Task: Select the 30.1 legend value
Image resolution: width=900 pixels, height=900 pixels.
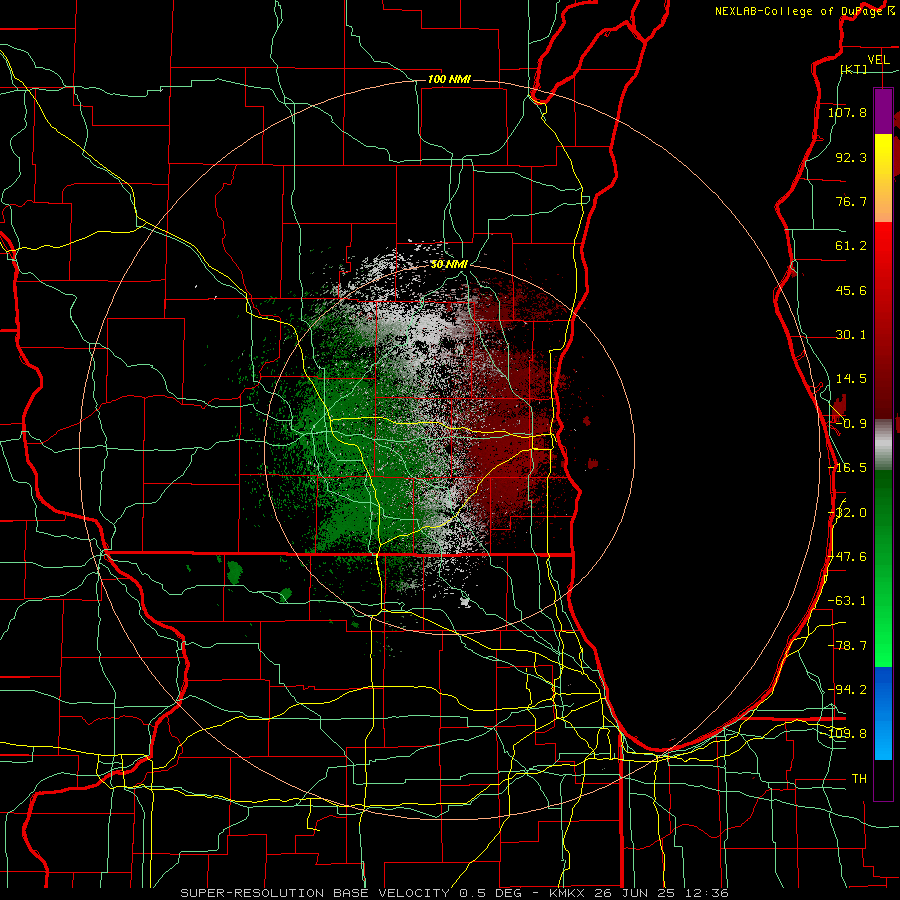Action: (851, 335)
